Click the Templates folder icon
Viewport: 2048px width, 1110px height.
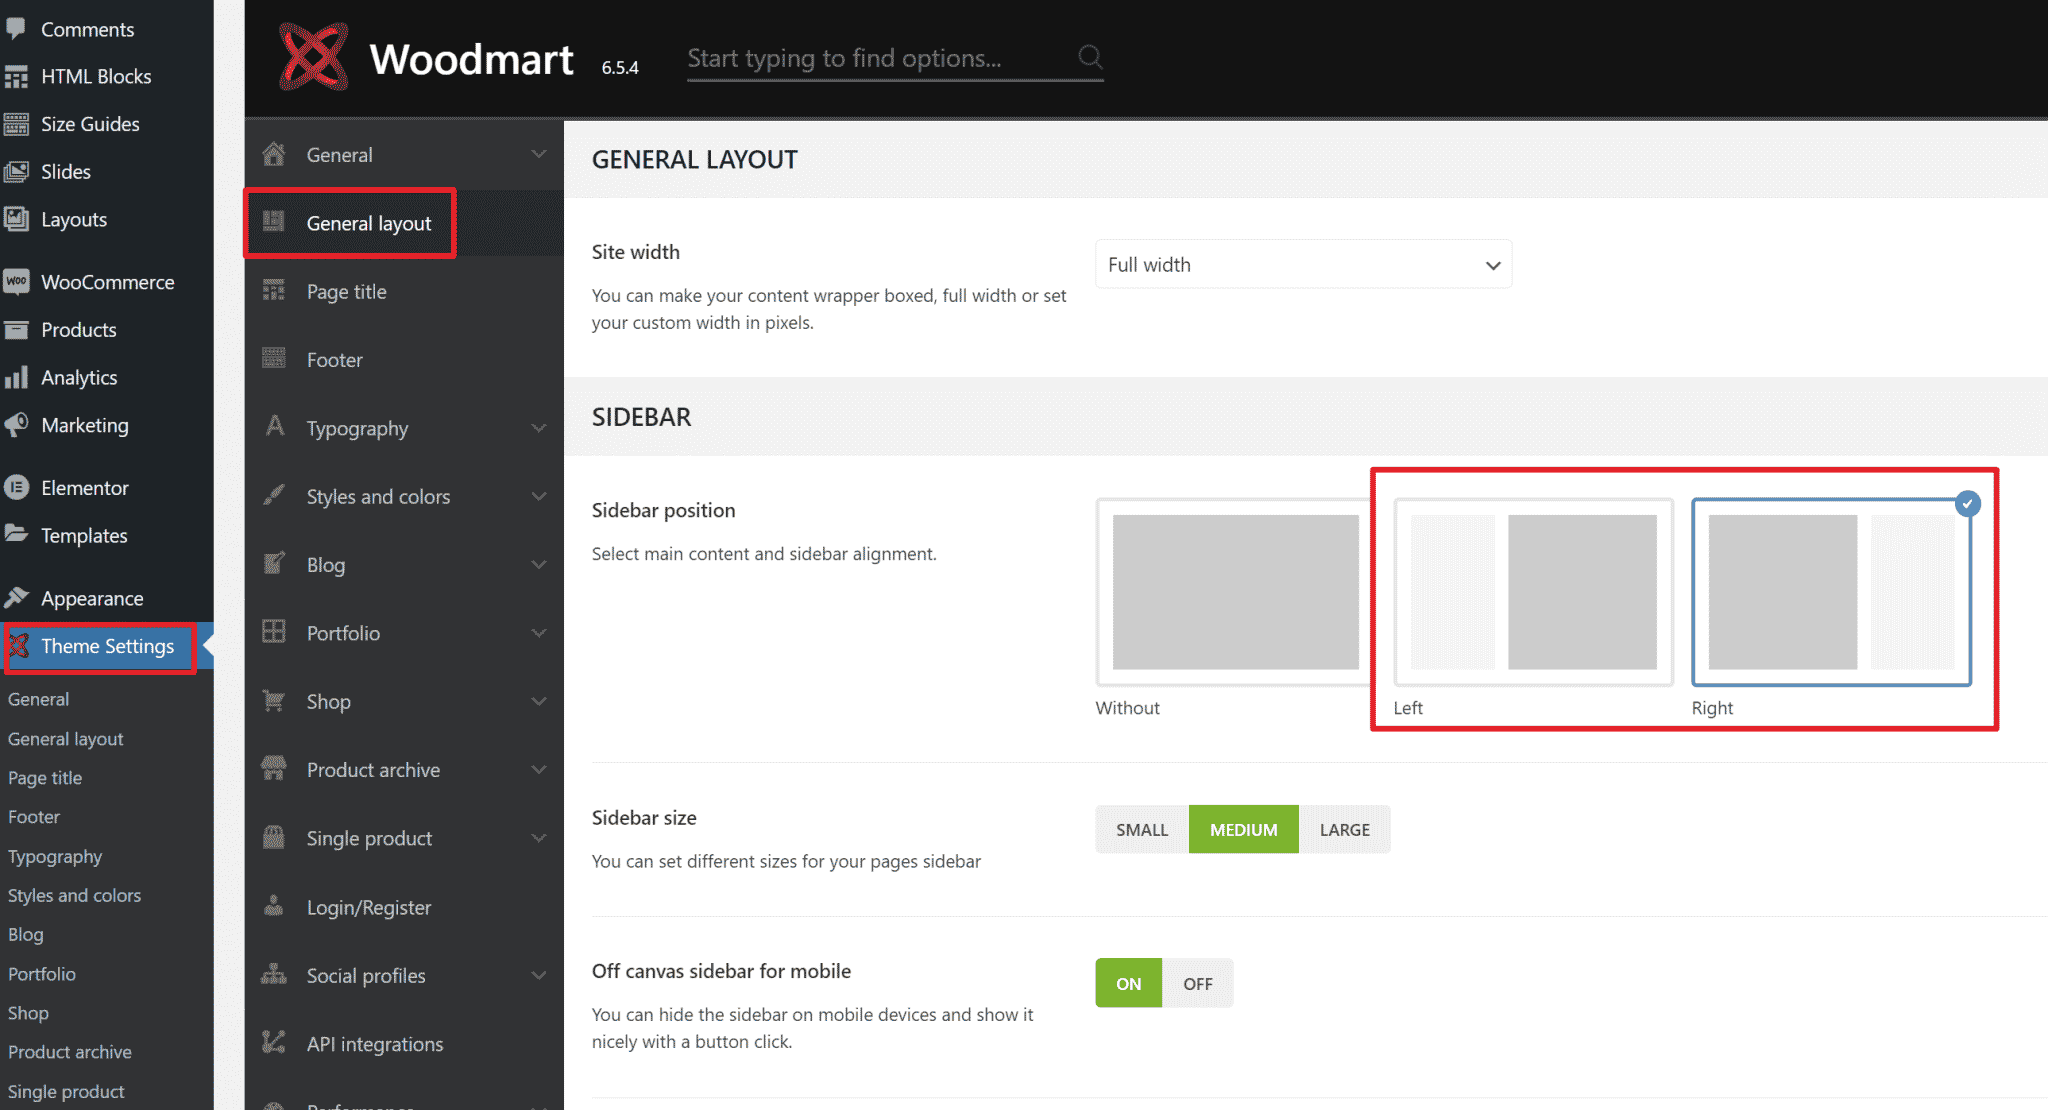tap(16, 535)
